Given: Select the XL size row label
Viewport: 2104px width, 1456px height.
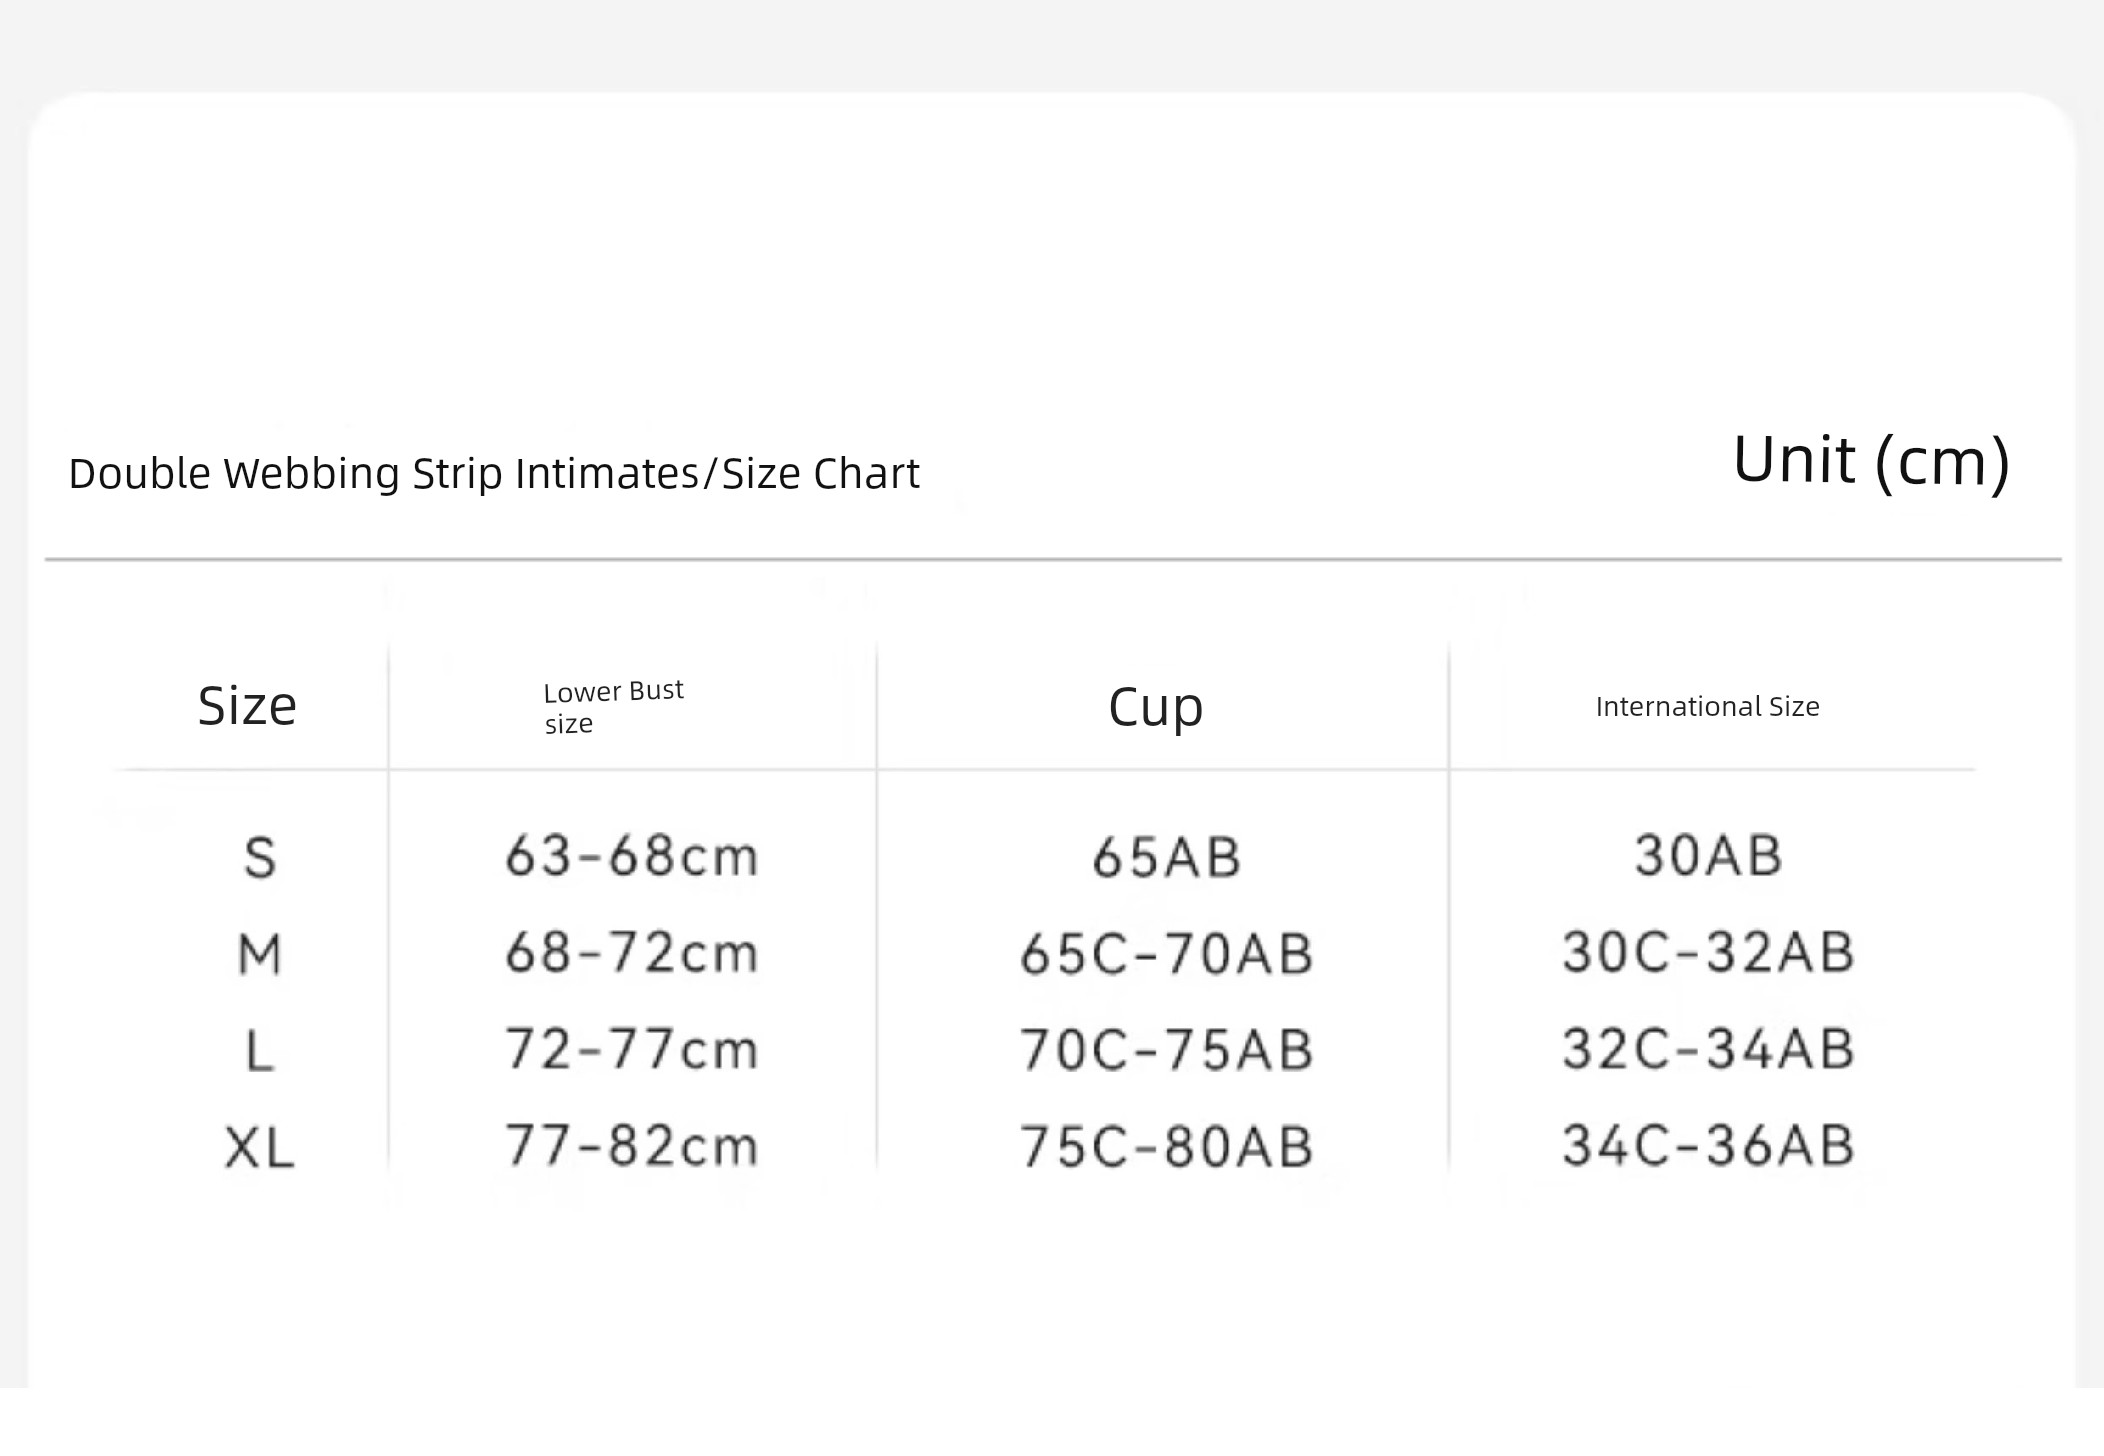Looking at the screenshot, I should tap(260, 1147).
